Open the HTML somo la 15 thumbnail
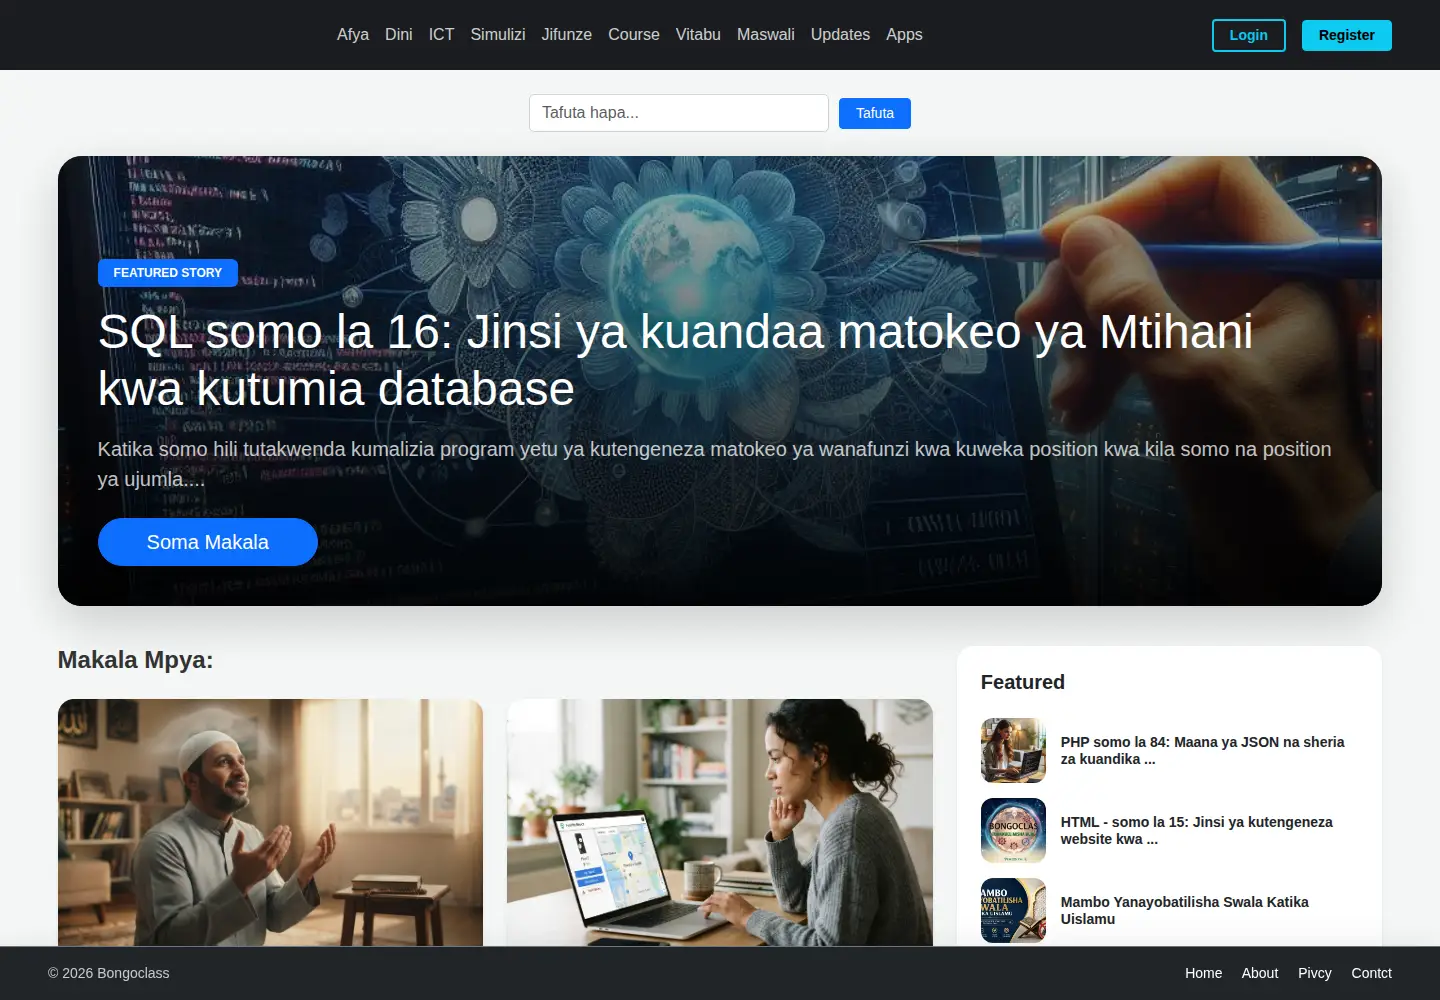The image size is (1440, 1000). [x=1013, y=830]
